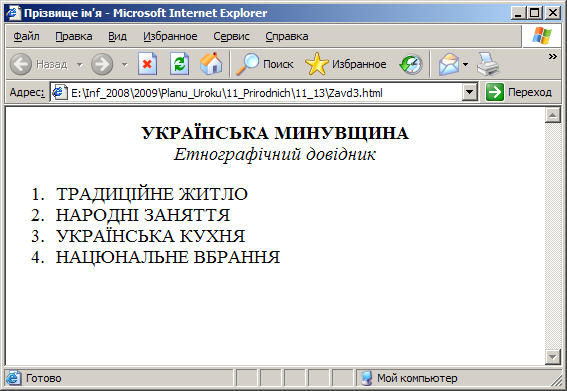
Task: Click heading УКРАЇНСЬКА МИНУВЩИНА
Action: (275, 133)
